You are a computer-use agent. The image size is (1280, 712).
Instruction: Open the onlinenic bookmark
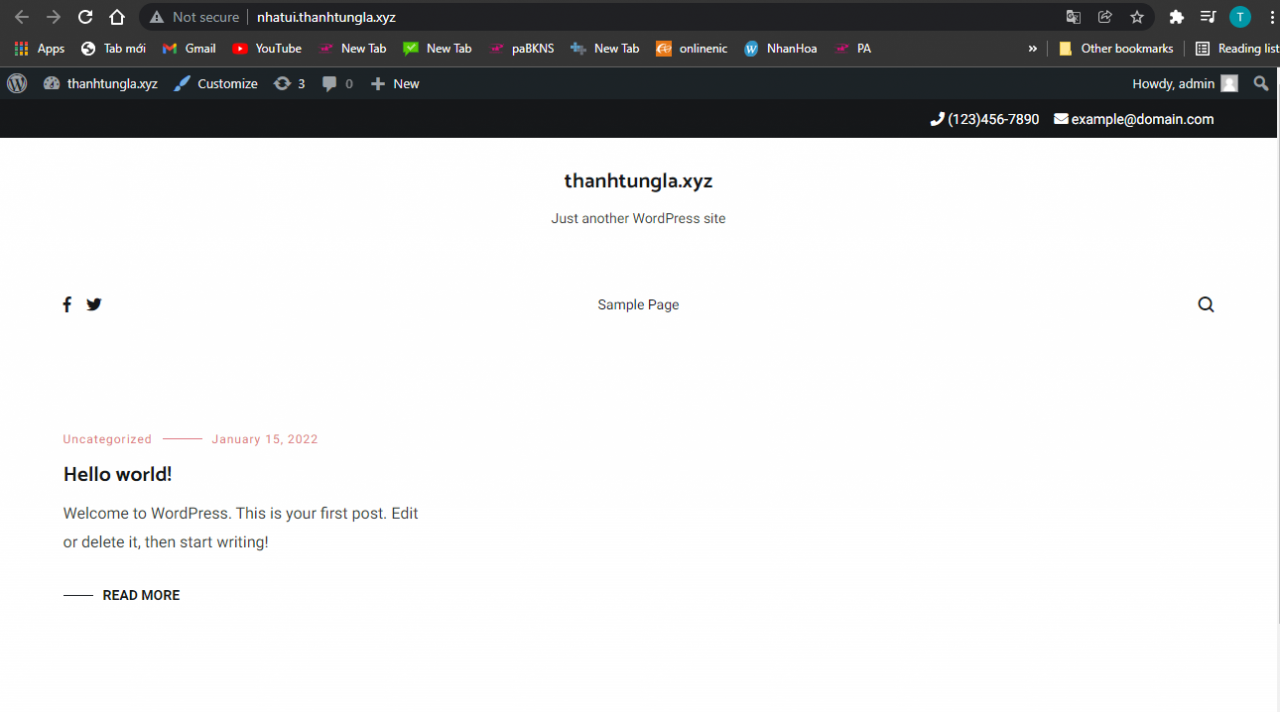pyautogui.click(x=692, y=48)
